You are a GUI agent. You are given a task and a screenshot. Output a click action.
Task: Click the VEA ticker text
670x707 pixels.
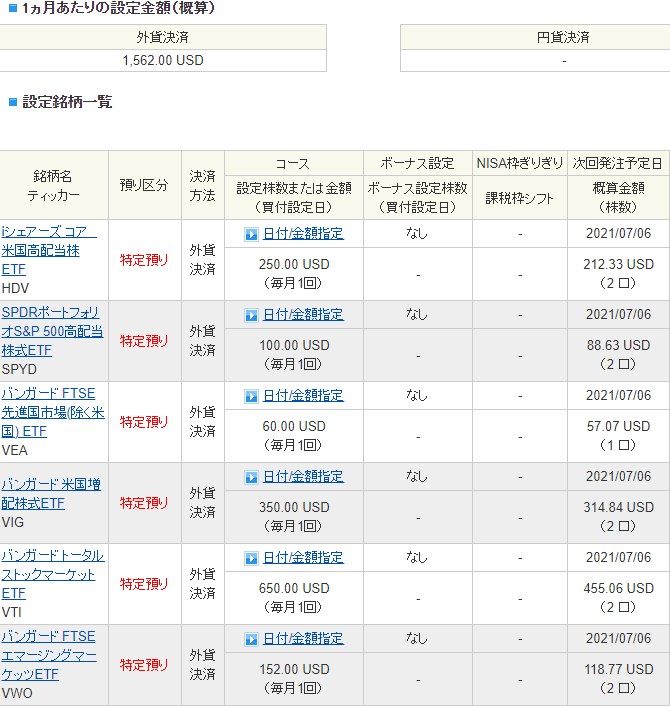[14, 450]
